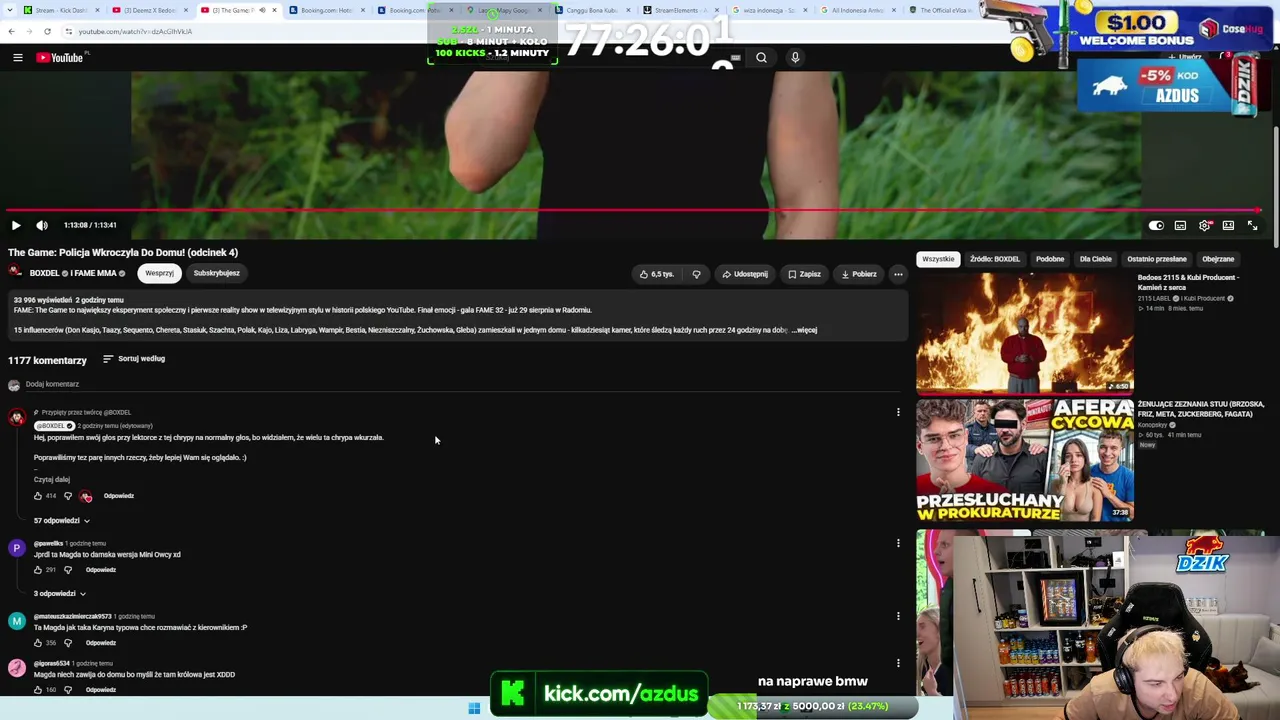
Task: Open the Bedoes 2115 & Kubi Producent thumbnail
Action: point(1025,333)
